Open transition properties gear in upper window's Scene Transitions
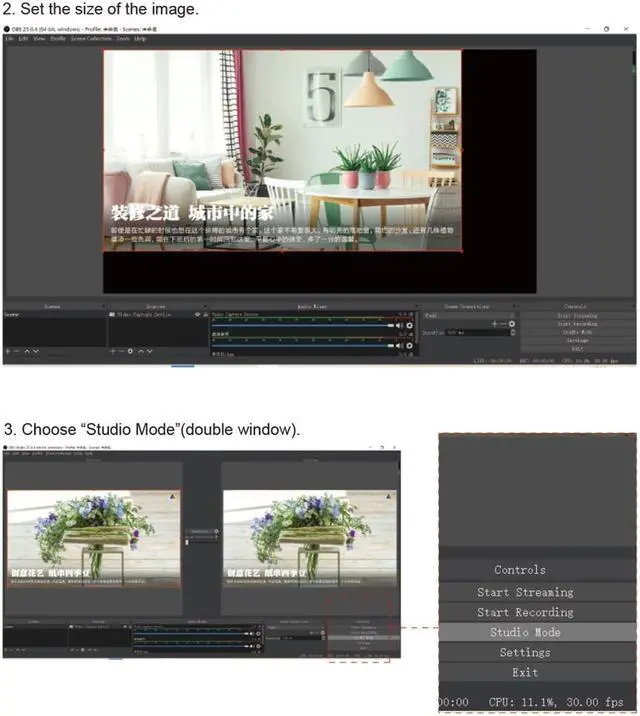Viewport: 640px width, 716px height. click(x=512, y=324)
